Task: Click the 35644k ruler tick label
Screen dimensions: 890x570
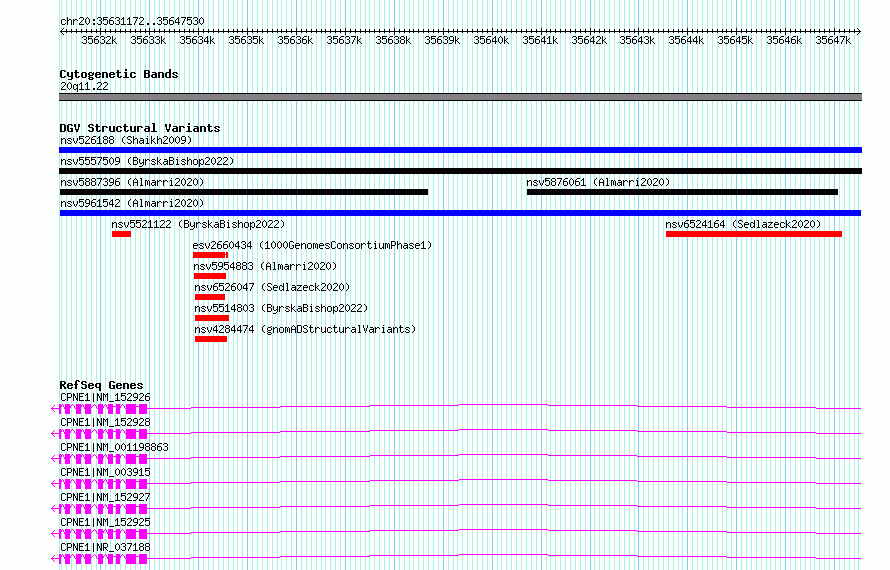Action: (686, 40)
